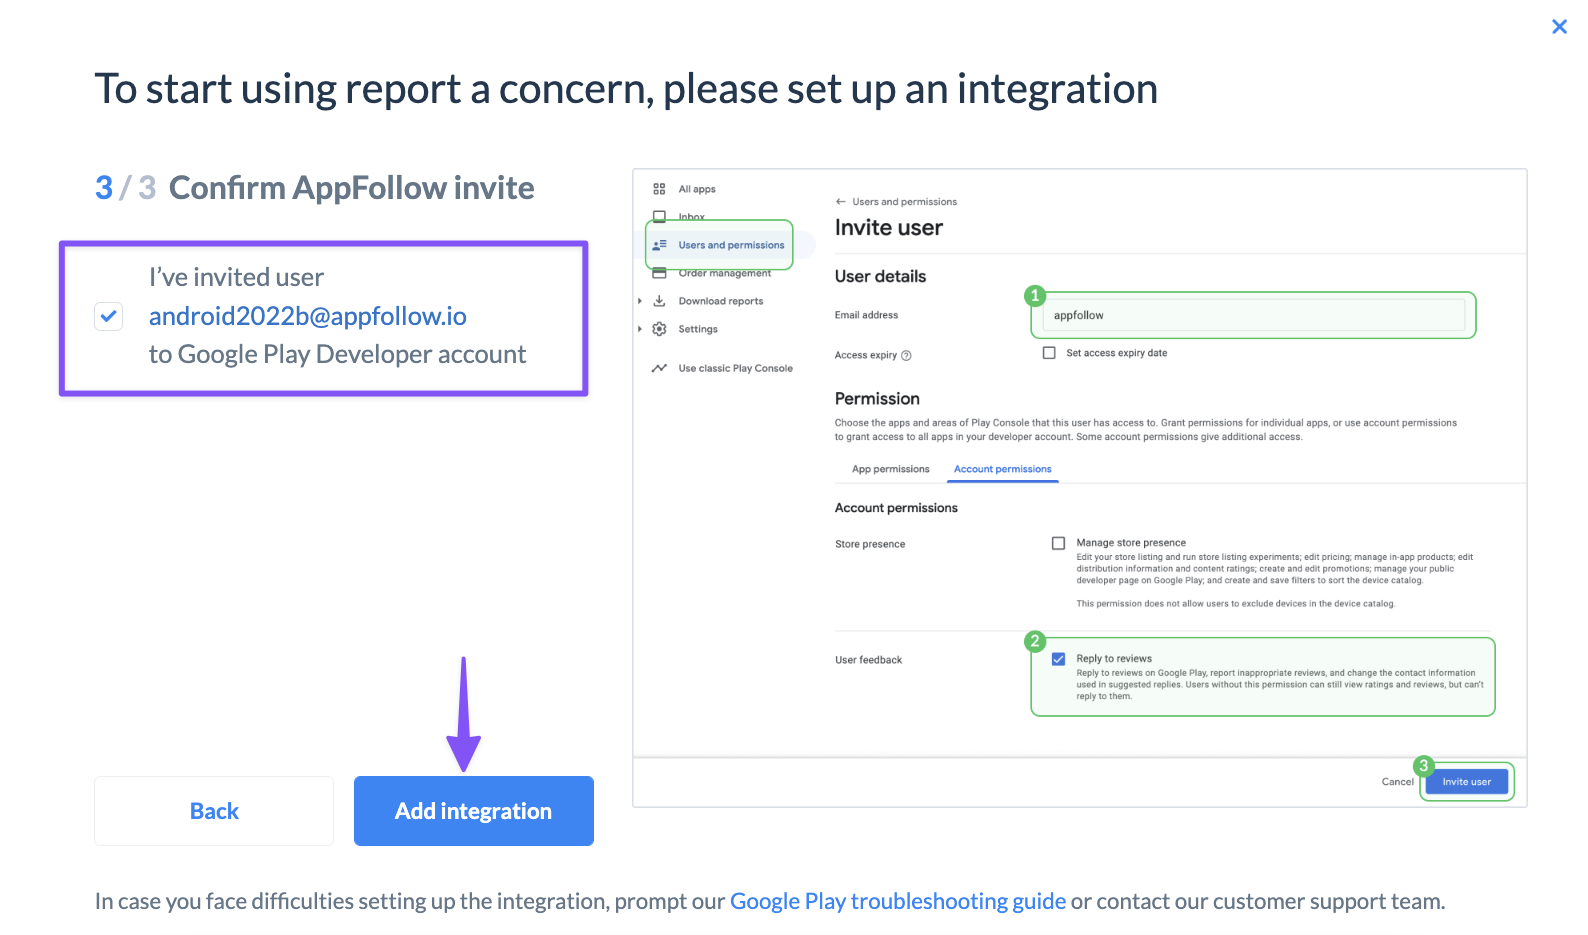The height and width of the screenshot is (935, 1588).
Task: Expand the Download reports arrow in the illustration
Action: [640, 301]
